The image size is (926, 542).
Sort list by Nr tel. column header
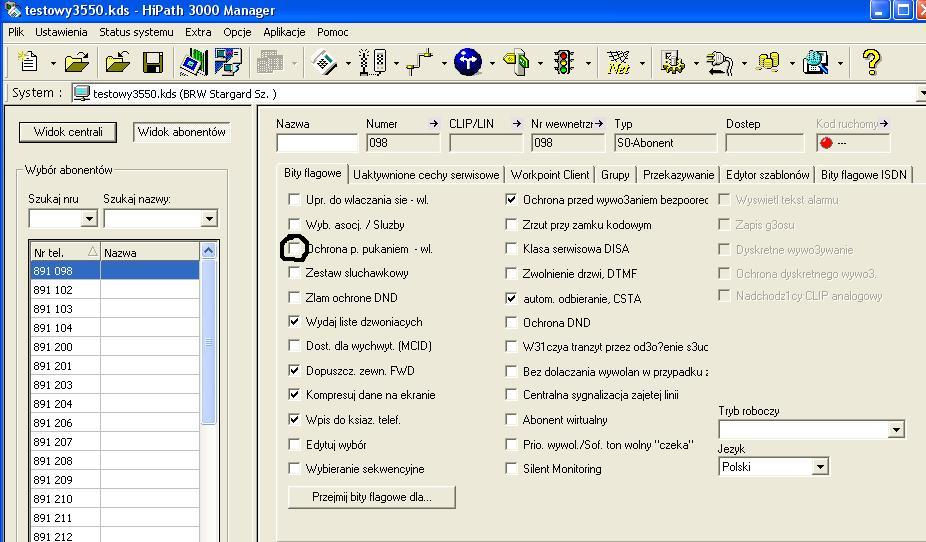[65, 252]
